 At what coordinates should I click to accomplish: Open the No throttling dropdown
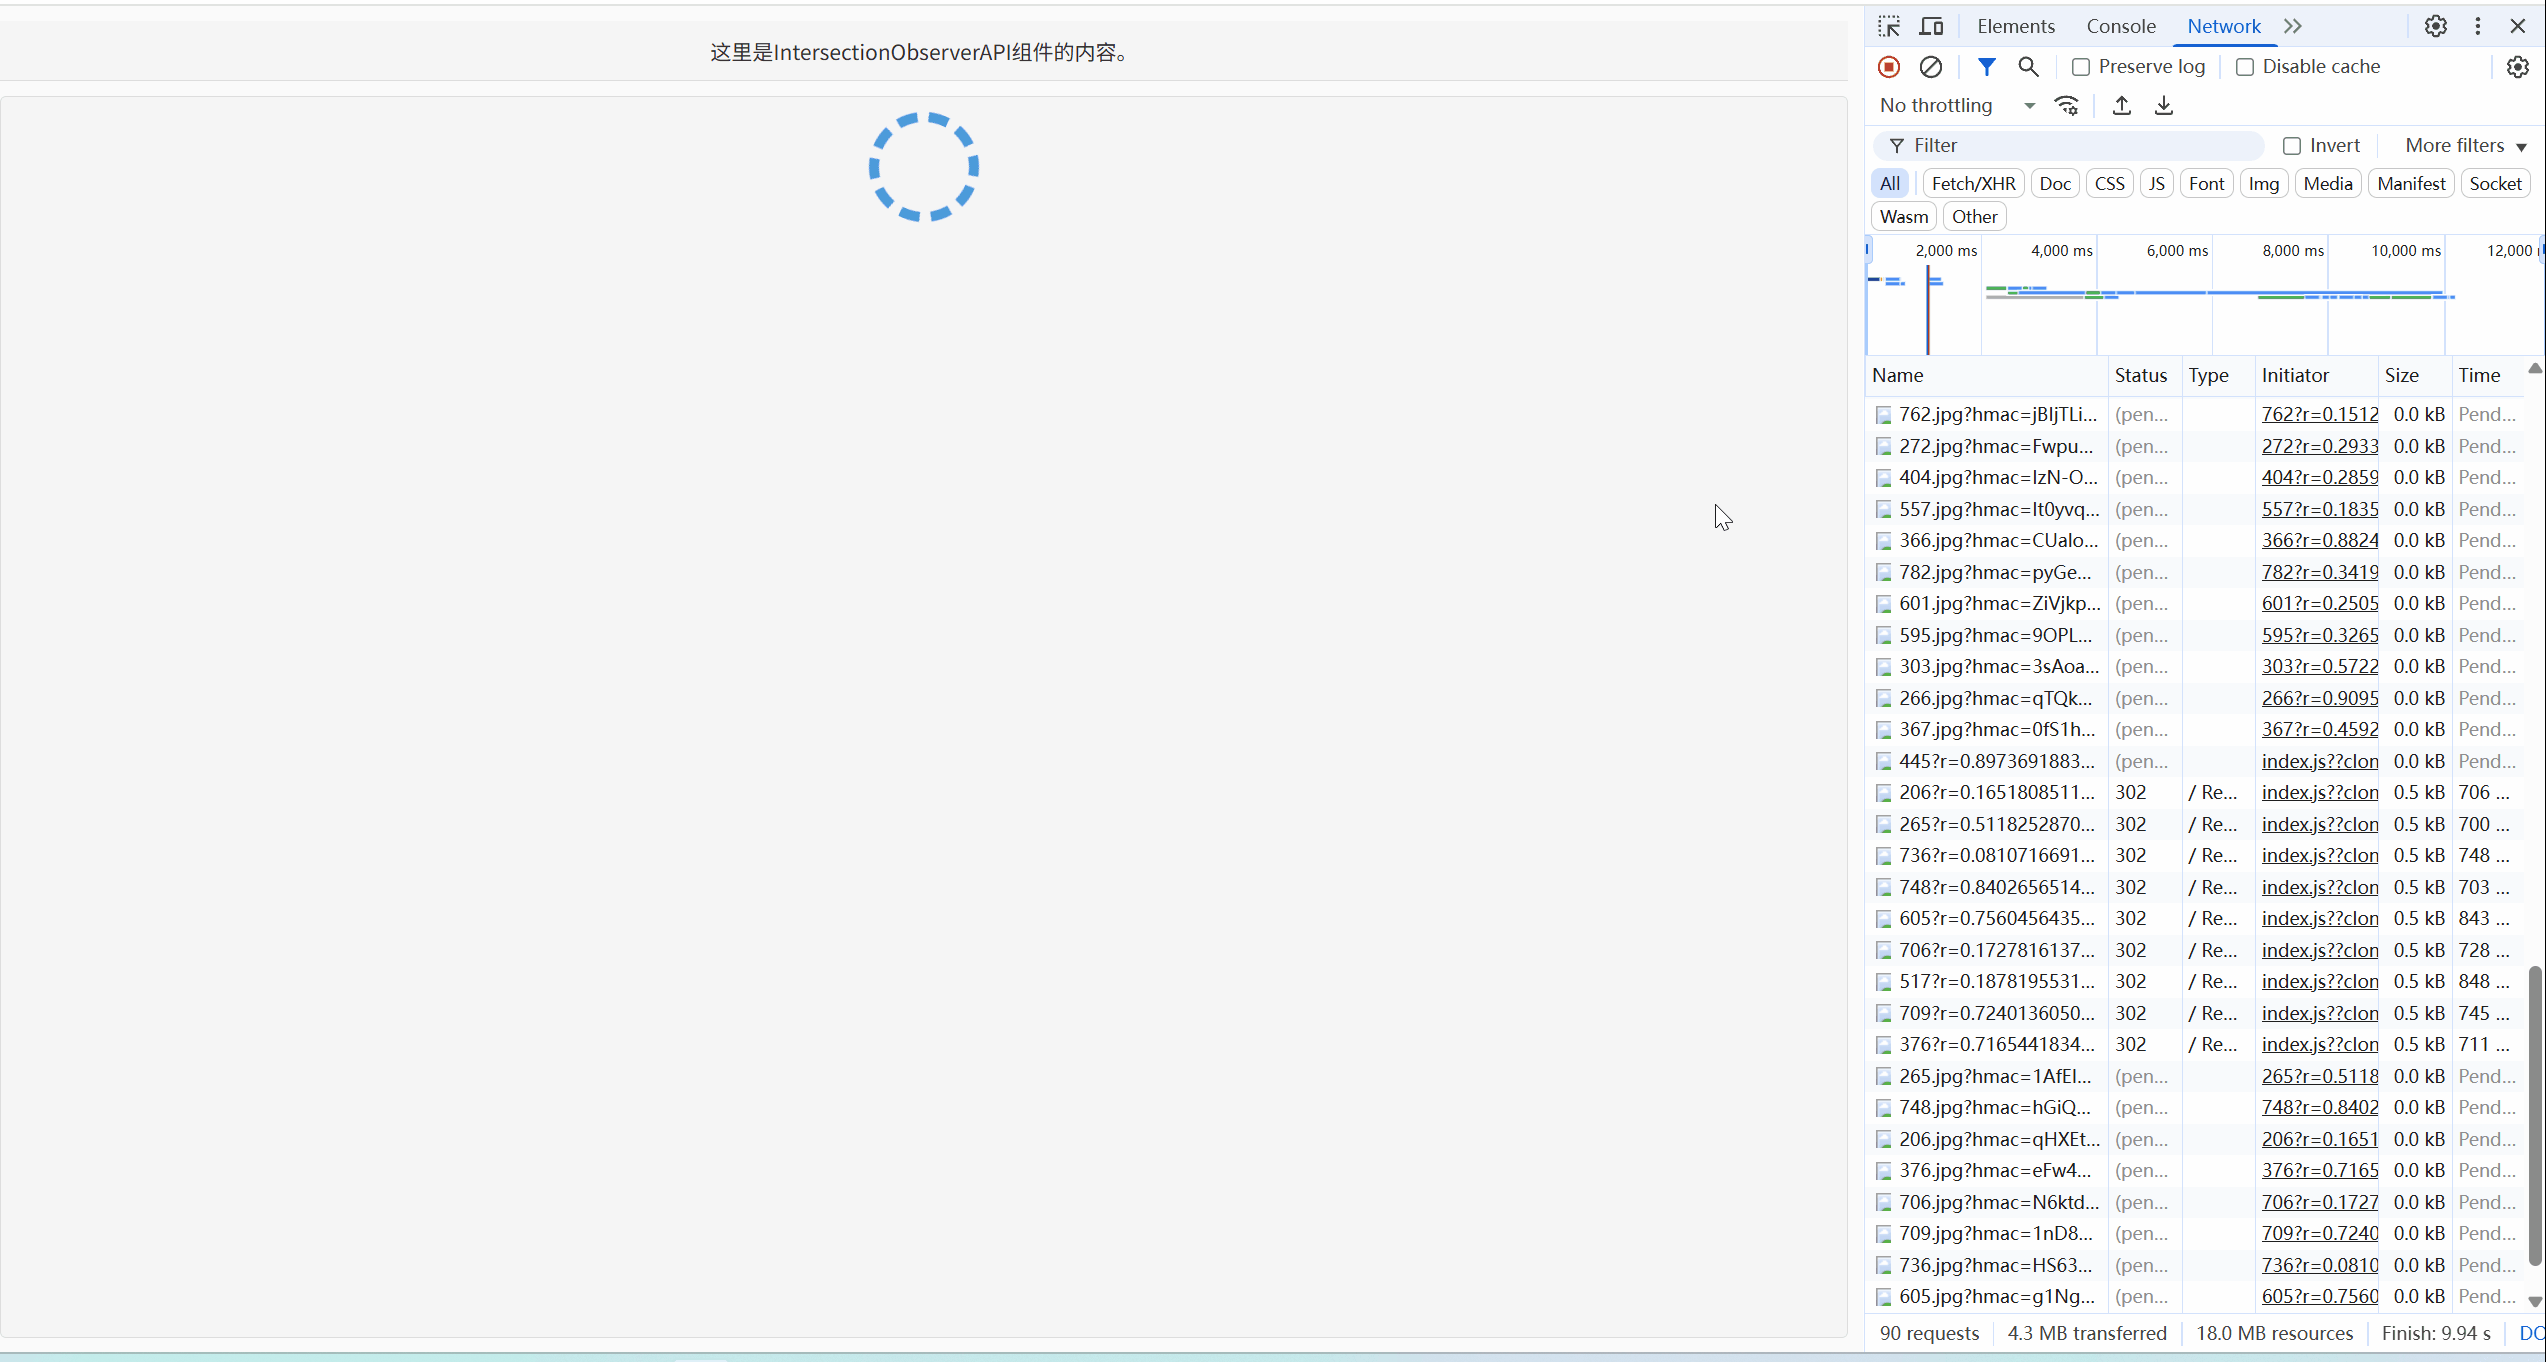coord(1955,105)
